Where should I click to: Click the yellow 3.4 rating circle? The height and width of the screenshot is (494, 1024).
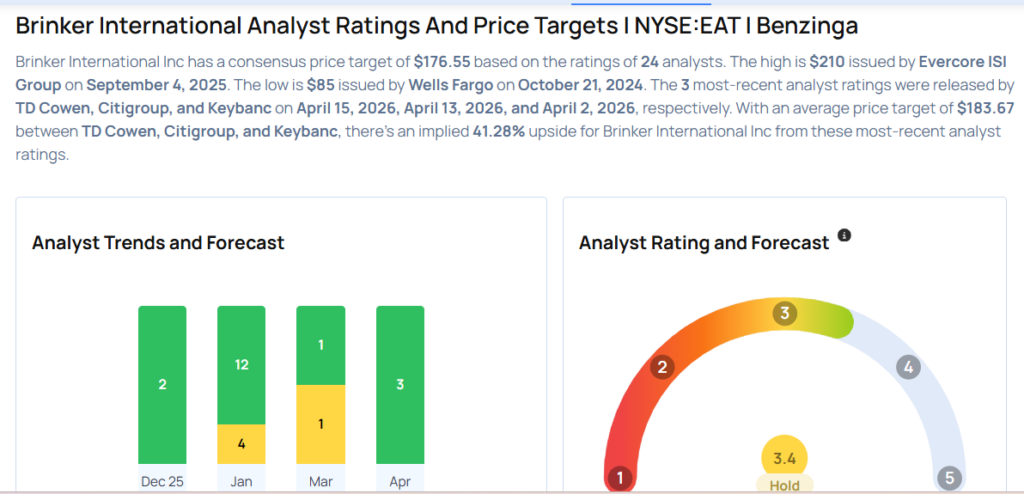(x=785, y=460)
